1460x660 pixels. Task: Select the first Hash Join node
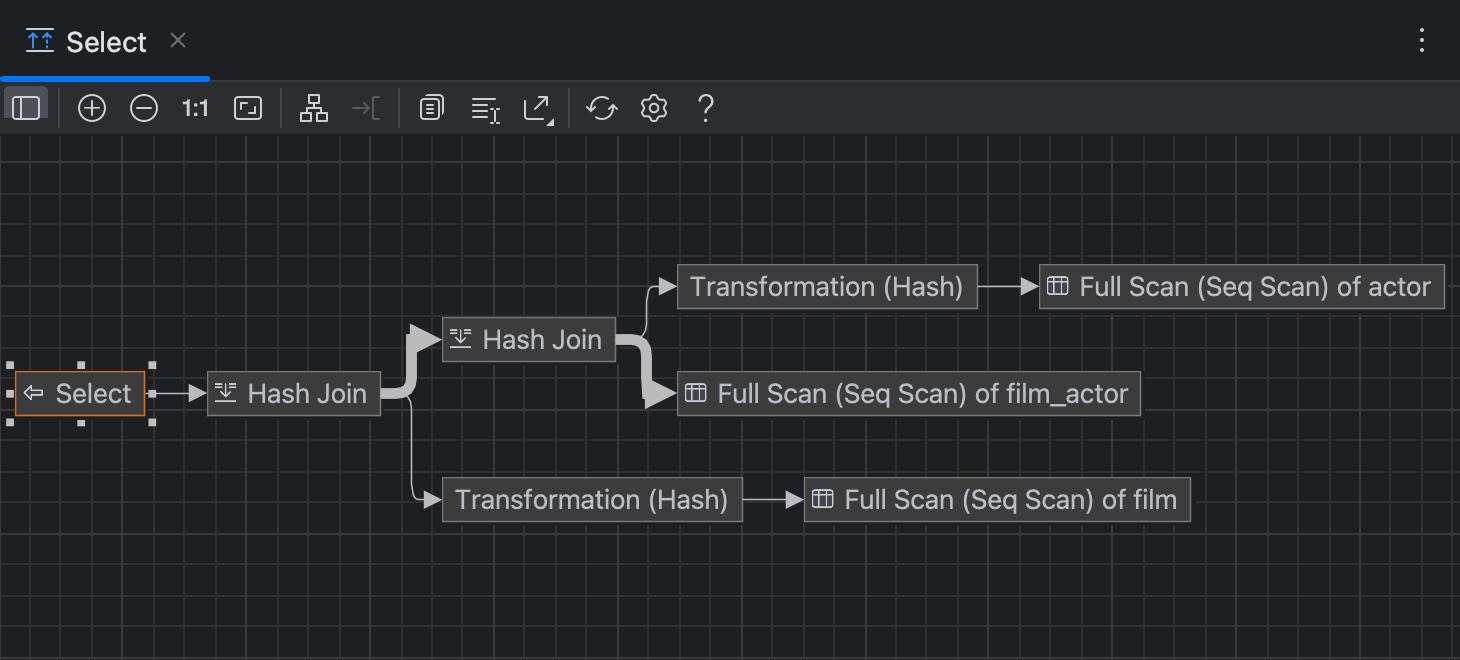click(x=293, y=393)
